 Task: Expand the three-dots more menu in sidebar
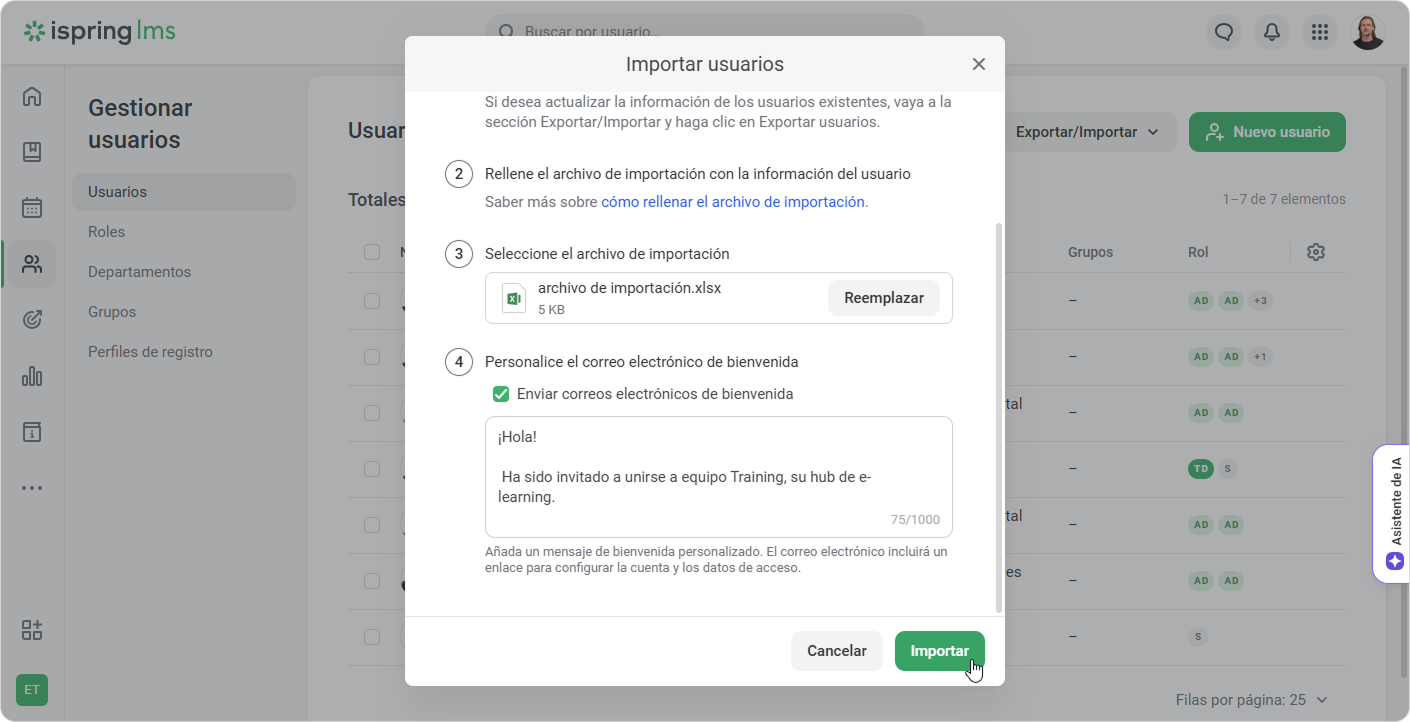pyautogui.click(x=32, y=488)
